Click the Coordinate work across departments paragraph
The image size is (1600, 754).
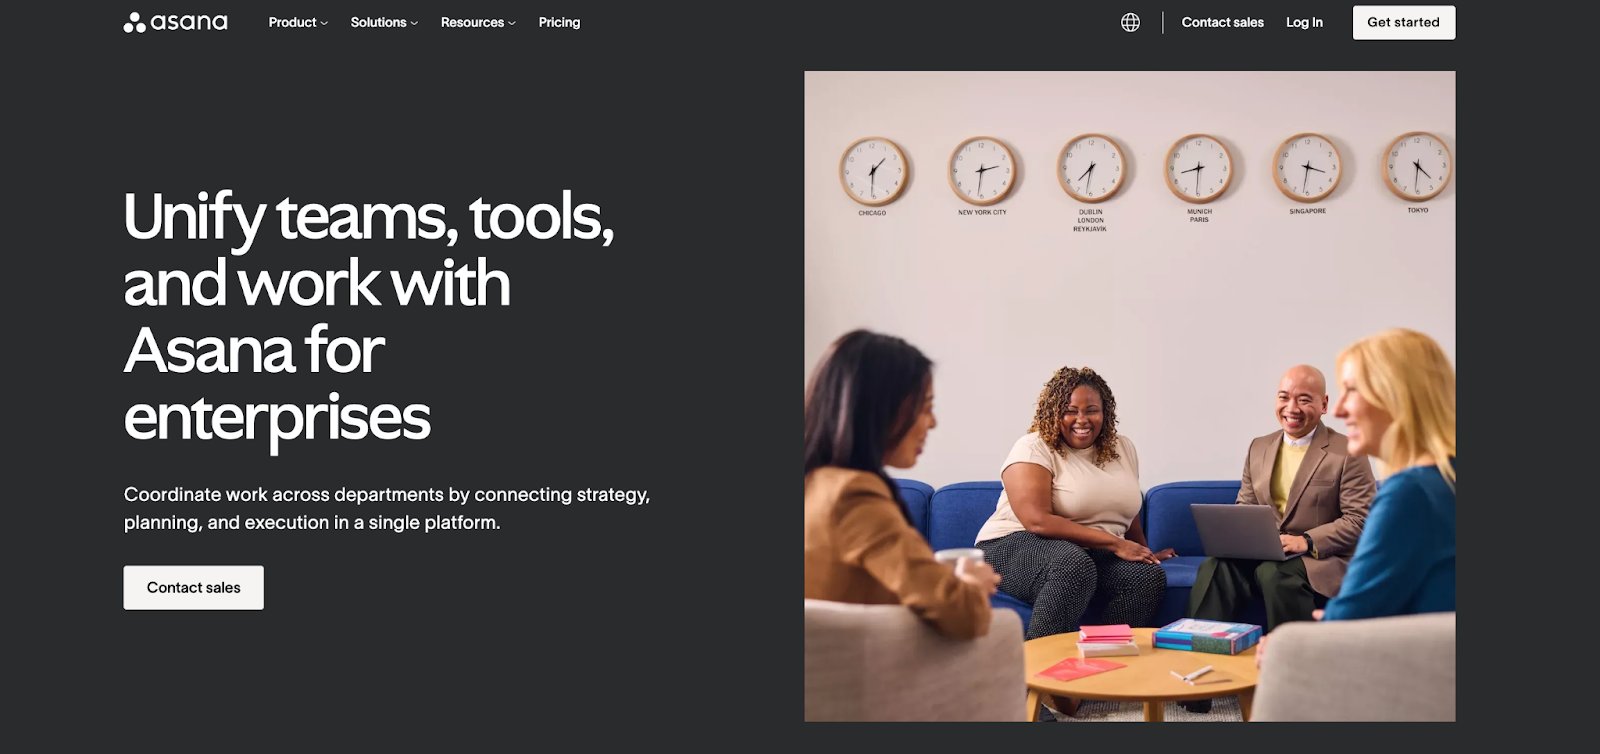tap(387, 508)
